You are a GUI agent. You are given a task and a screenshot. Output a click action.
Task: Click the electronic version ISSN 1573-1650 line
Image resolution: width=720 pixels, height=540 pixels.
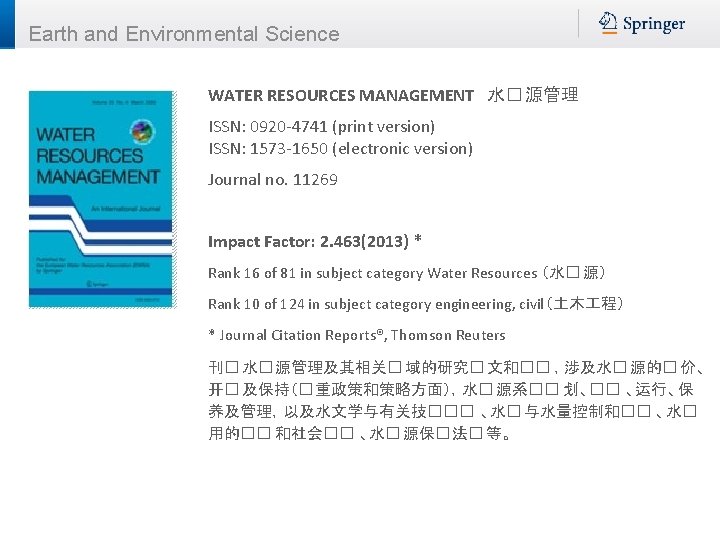pyautogui.click(x=341, y=148)
